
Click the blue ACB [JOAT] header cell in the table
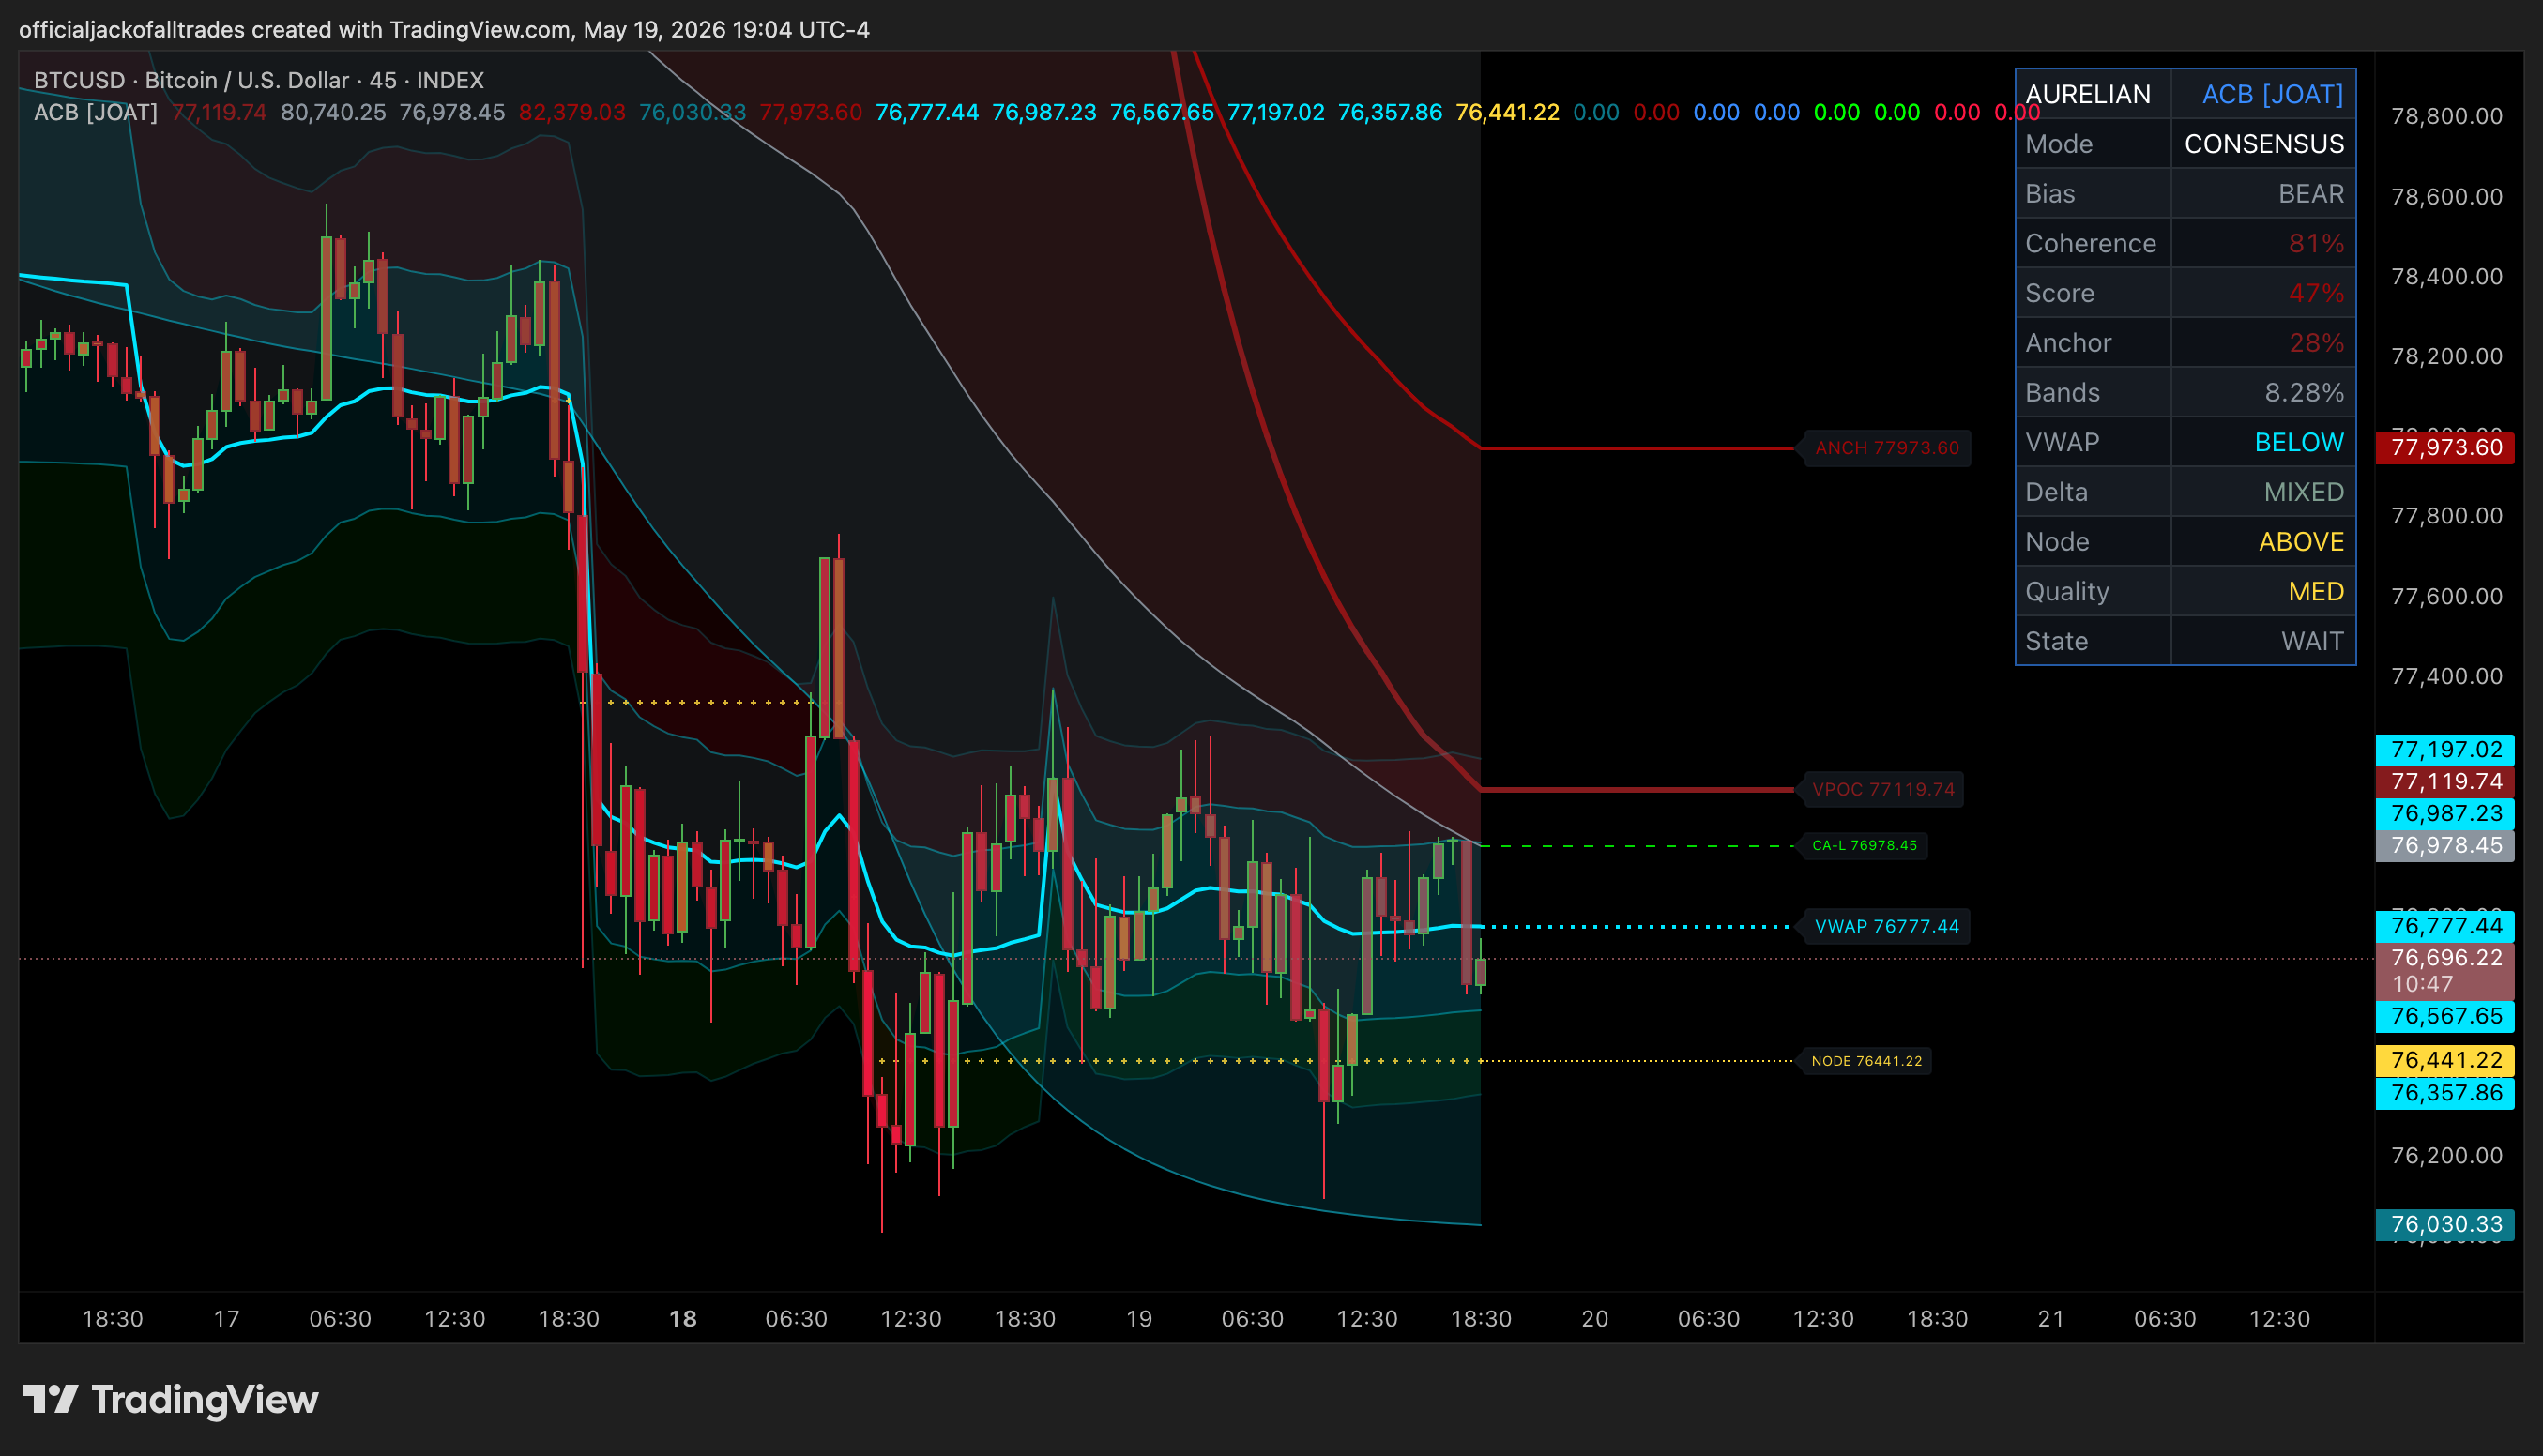point(2264,94)
